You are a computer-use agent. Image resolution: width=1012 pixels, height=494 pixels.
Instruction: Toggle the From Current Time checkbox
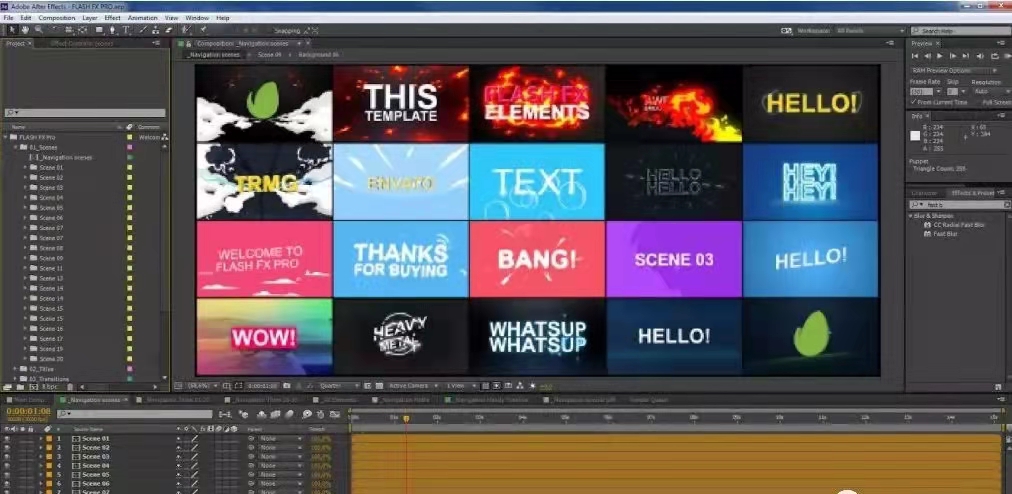point(913,102)
